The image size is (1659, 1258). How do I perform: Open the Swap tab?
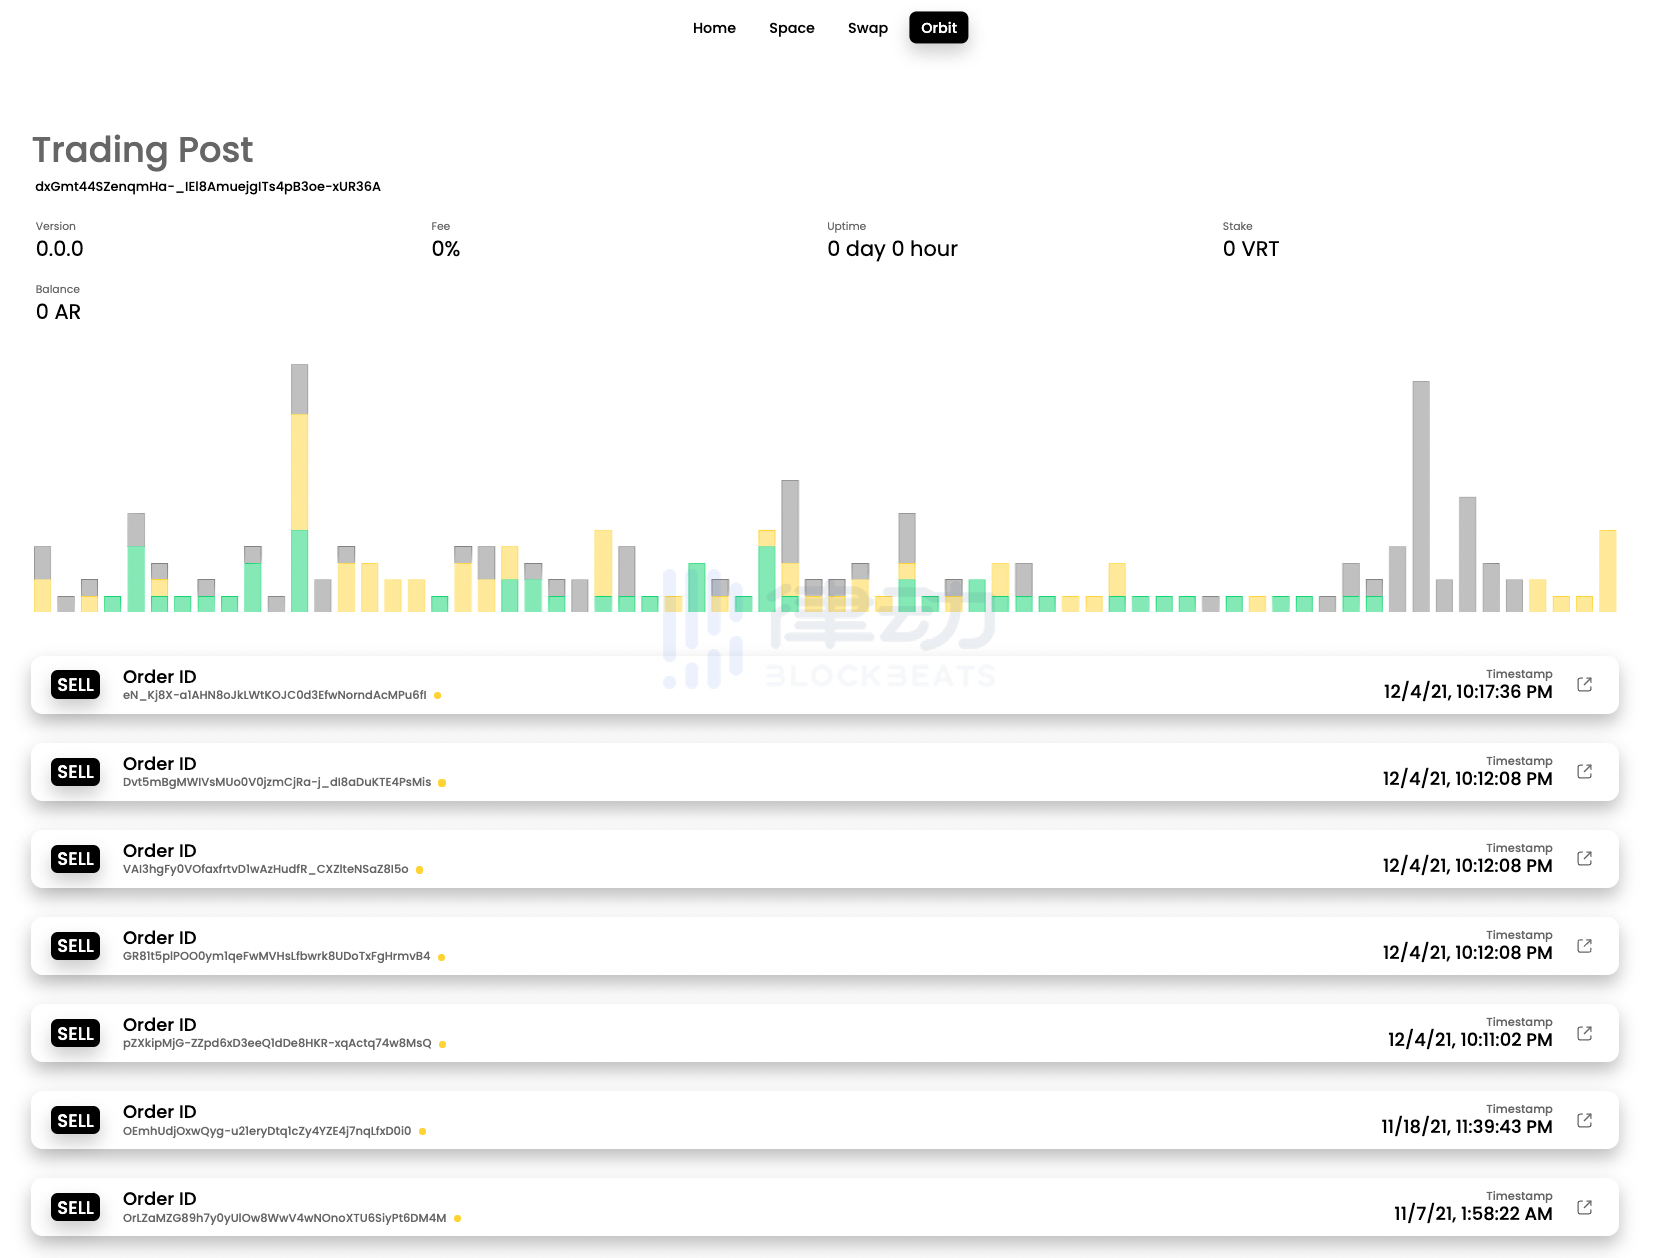click(x=868, y=28)
